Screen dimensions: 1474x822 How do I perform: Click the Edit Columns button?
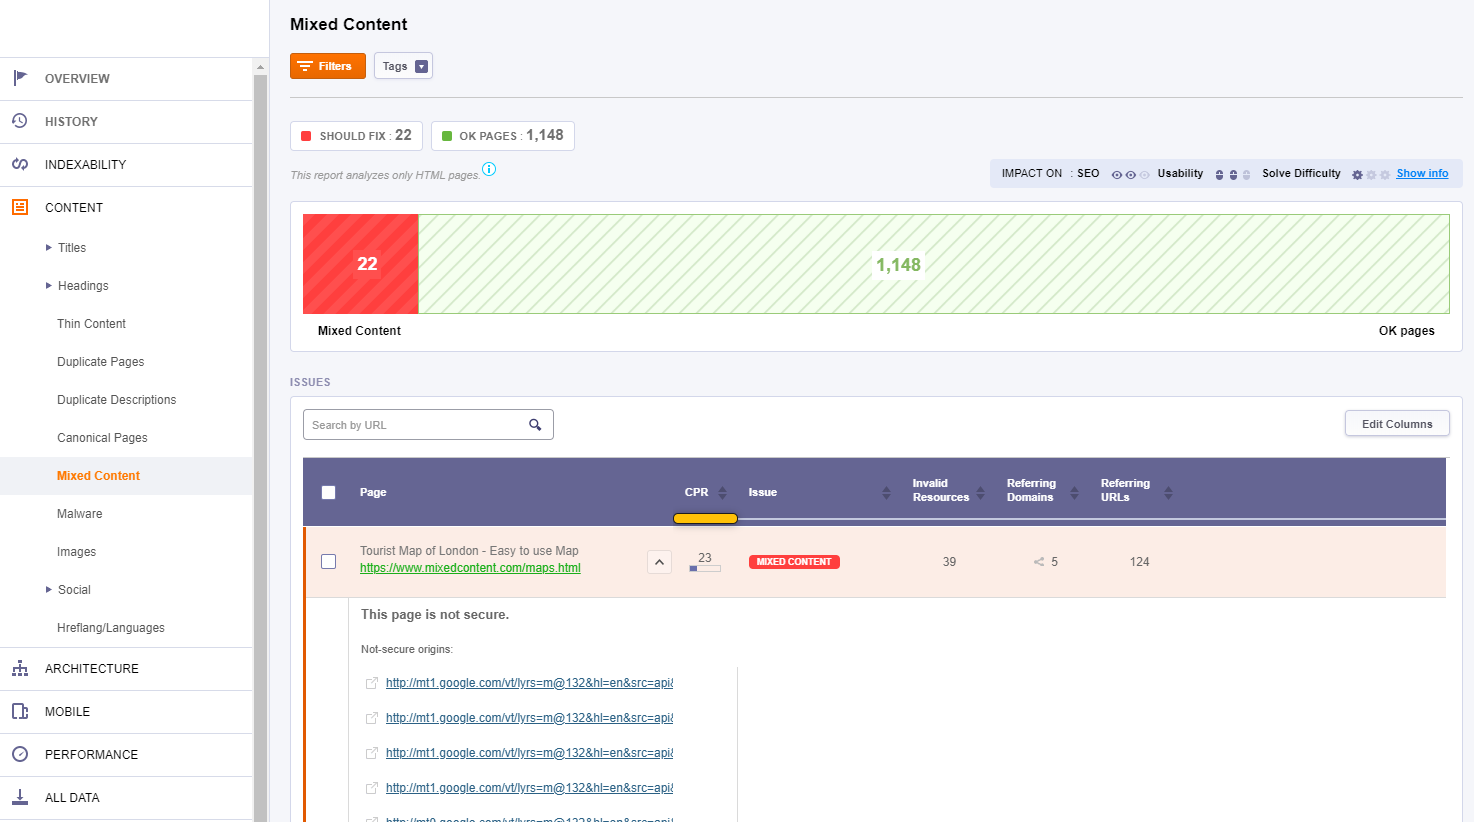1396,424
